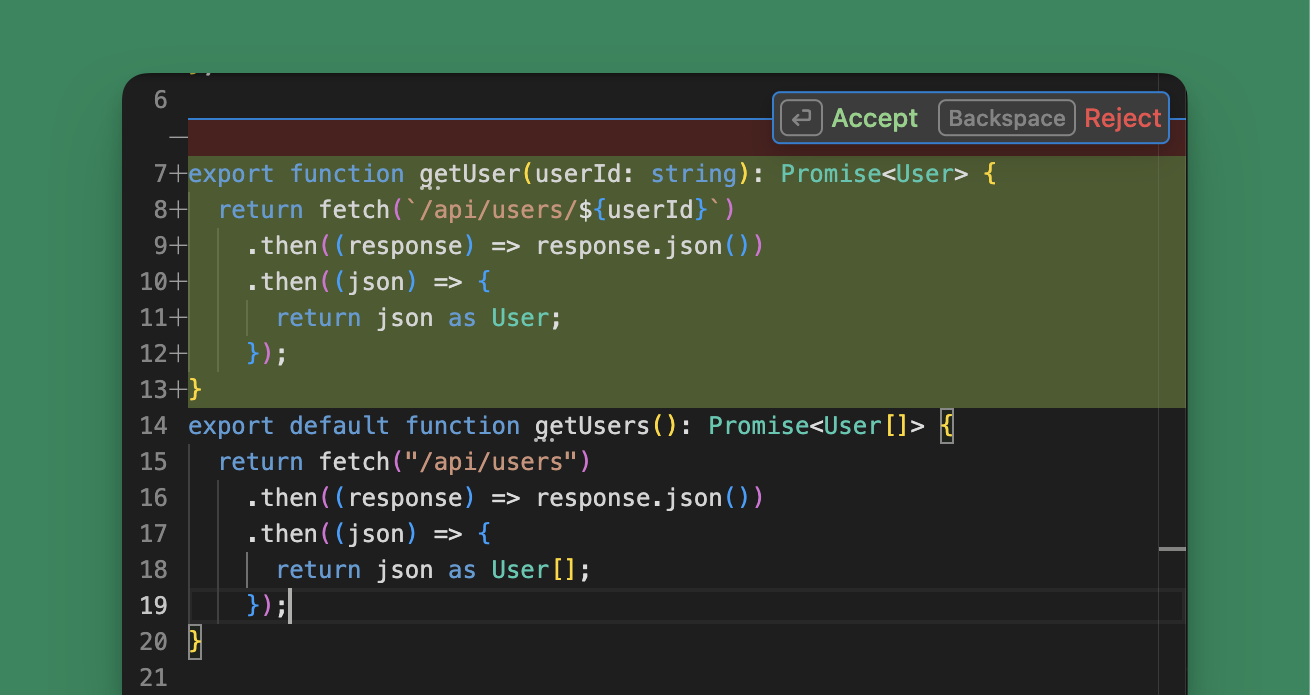Click the getUsers function name
This screenshot has width=1310, height=695.
(x=593, y=427)
